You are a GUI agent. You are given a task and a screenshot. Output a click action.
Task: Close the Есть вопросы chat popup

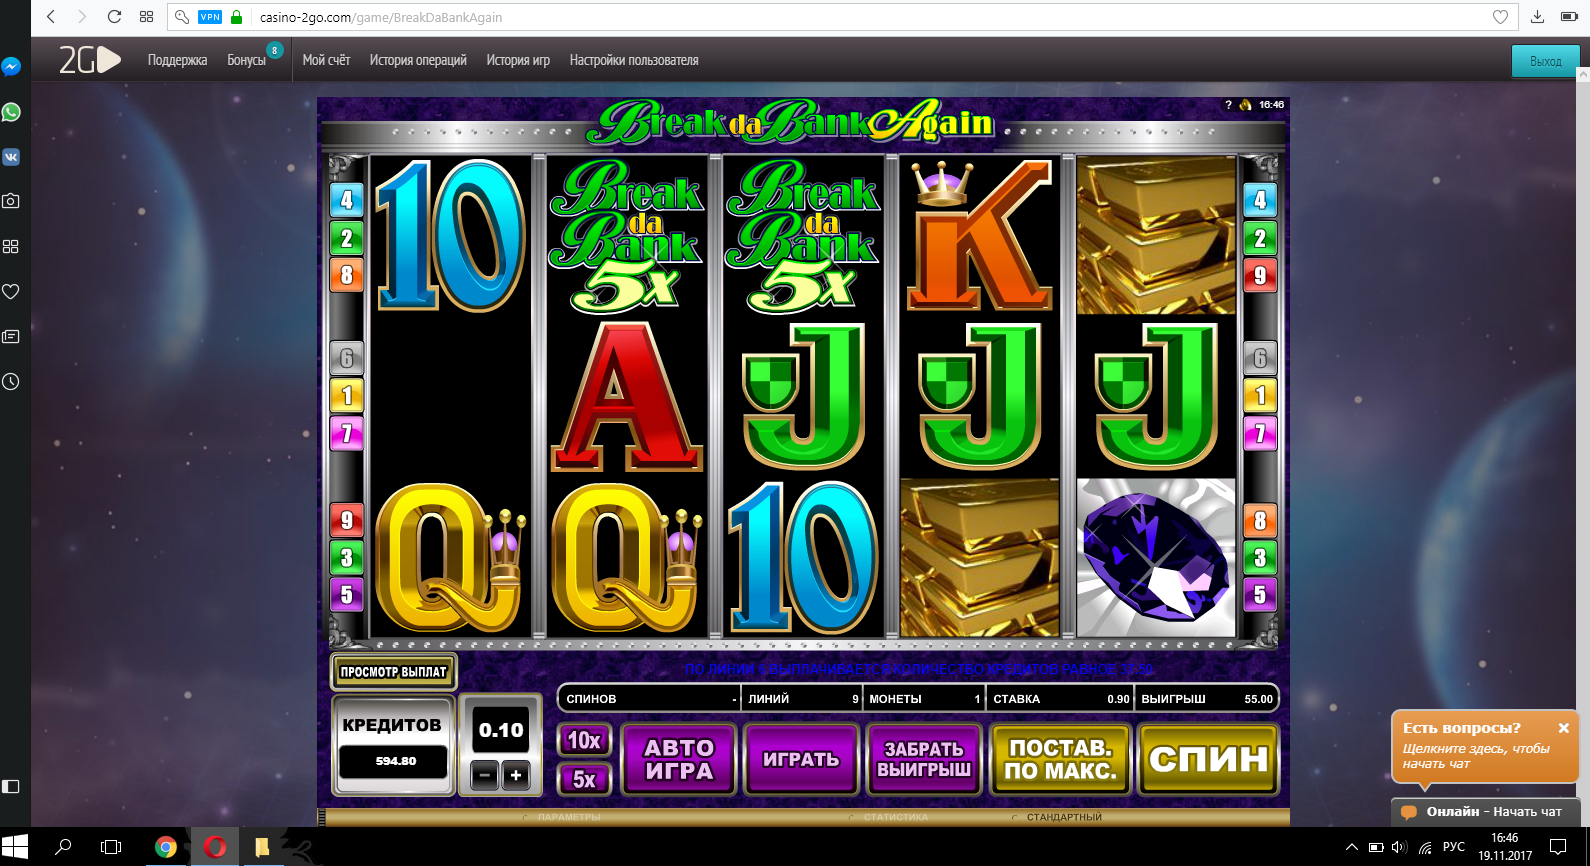(1564, 728)
